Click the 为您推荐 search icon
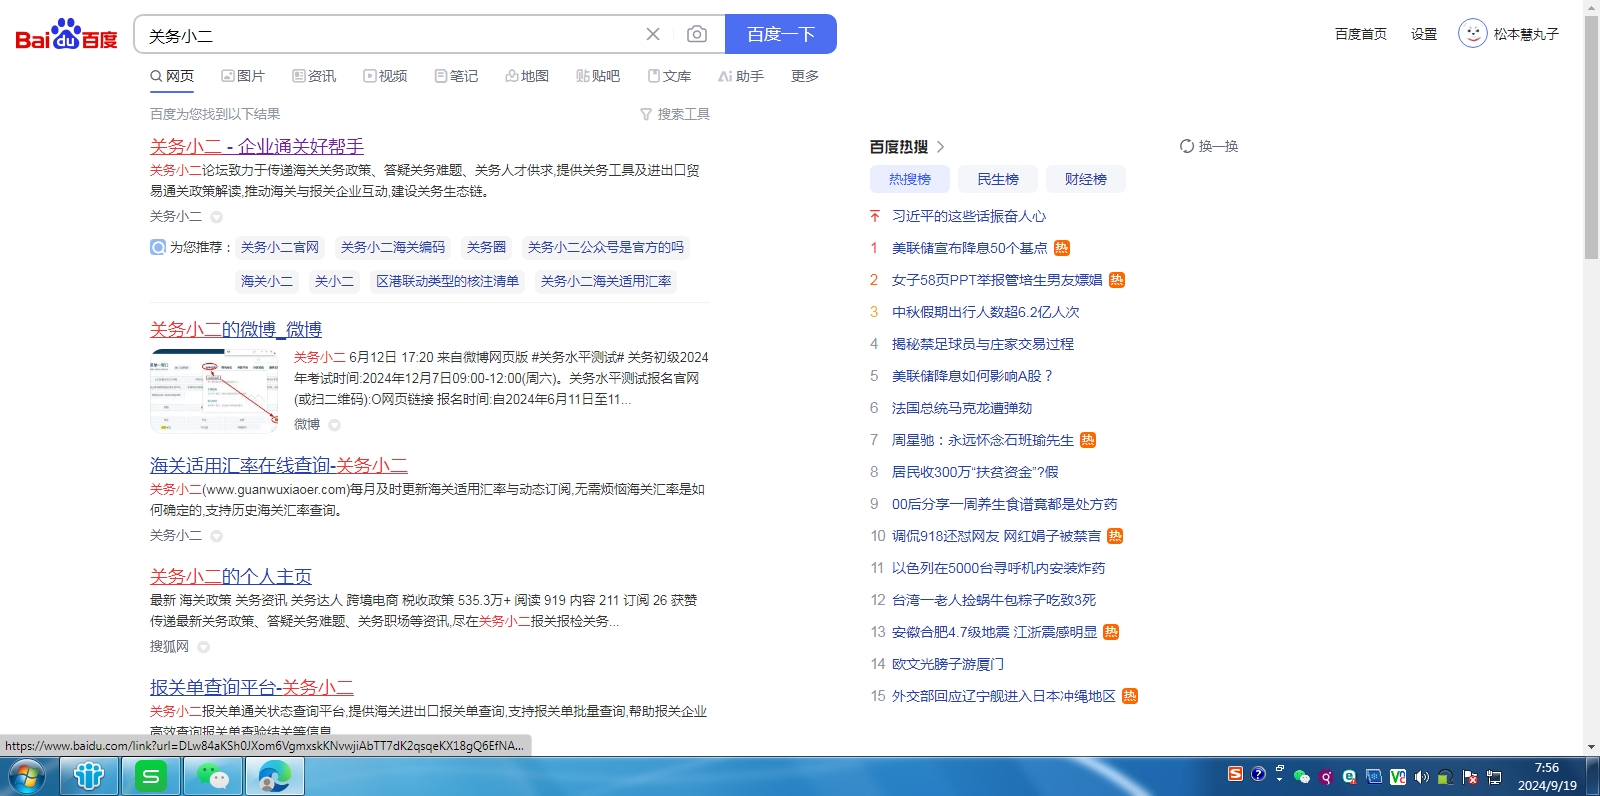1600x796 pixels. (x=158, y=247)
